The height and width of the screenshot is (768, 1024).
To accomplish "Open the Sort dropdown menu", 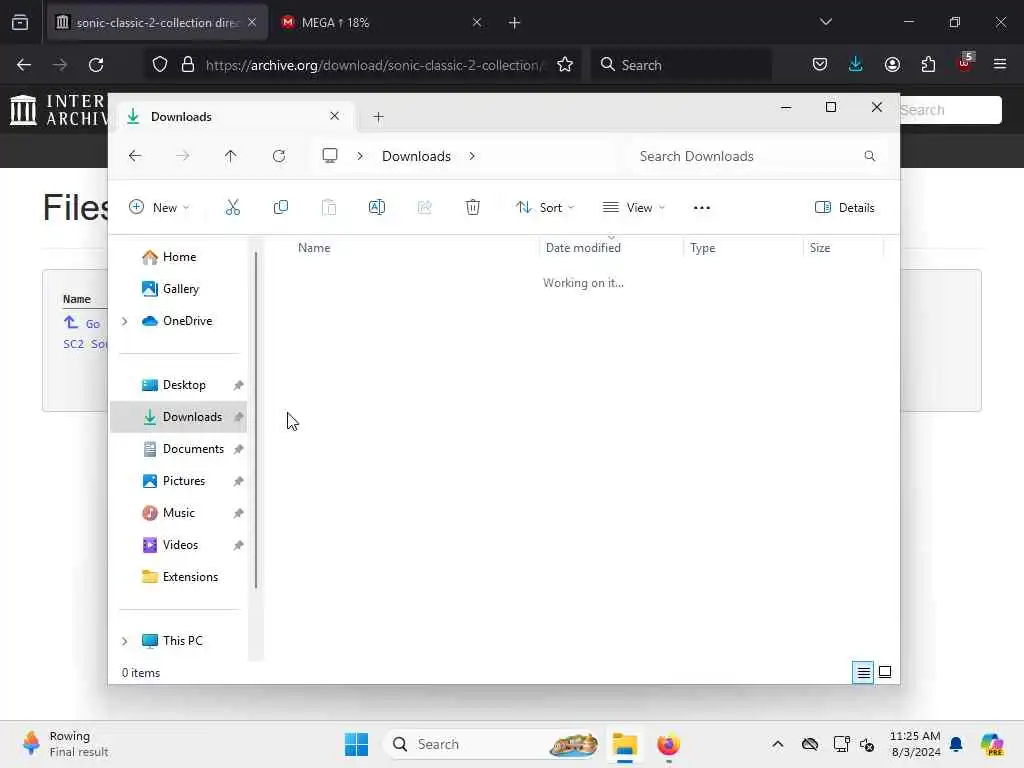I will pos(545,208).
